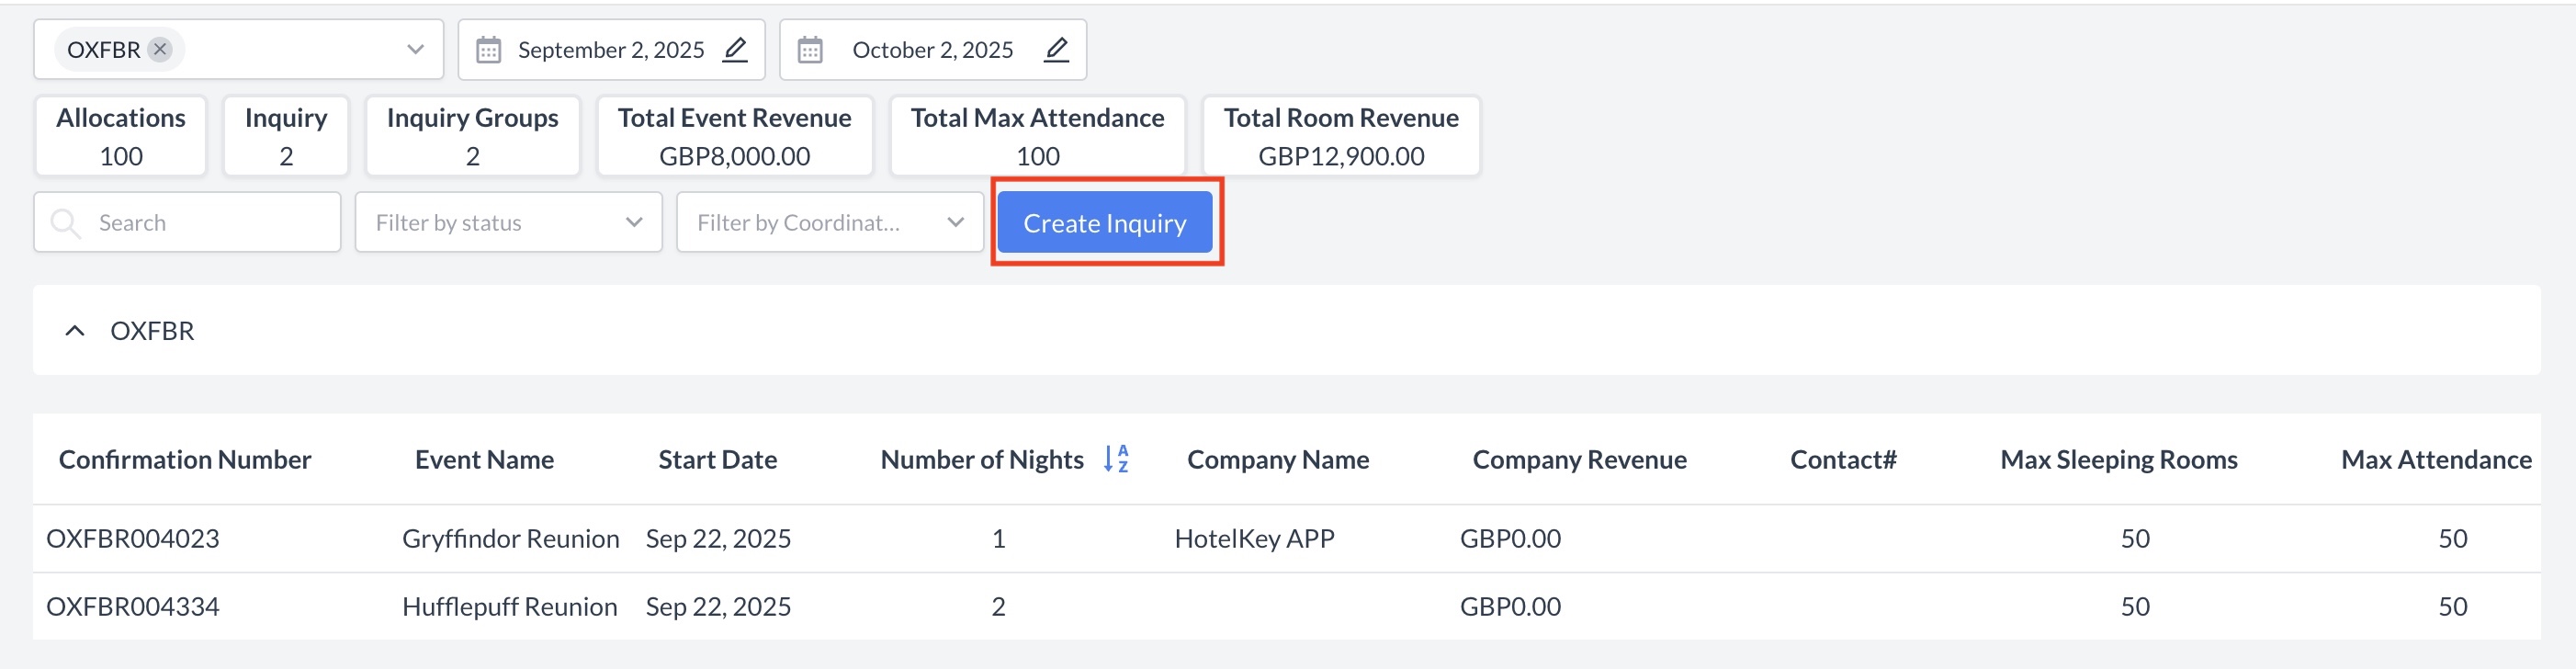Select the Allocations summary card
2576x669 pixels.
point(121,136)
